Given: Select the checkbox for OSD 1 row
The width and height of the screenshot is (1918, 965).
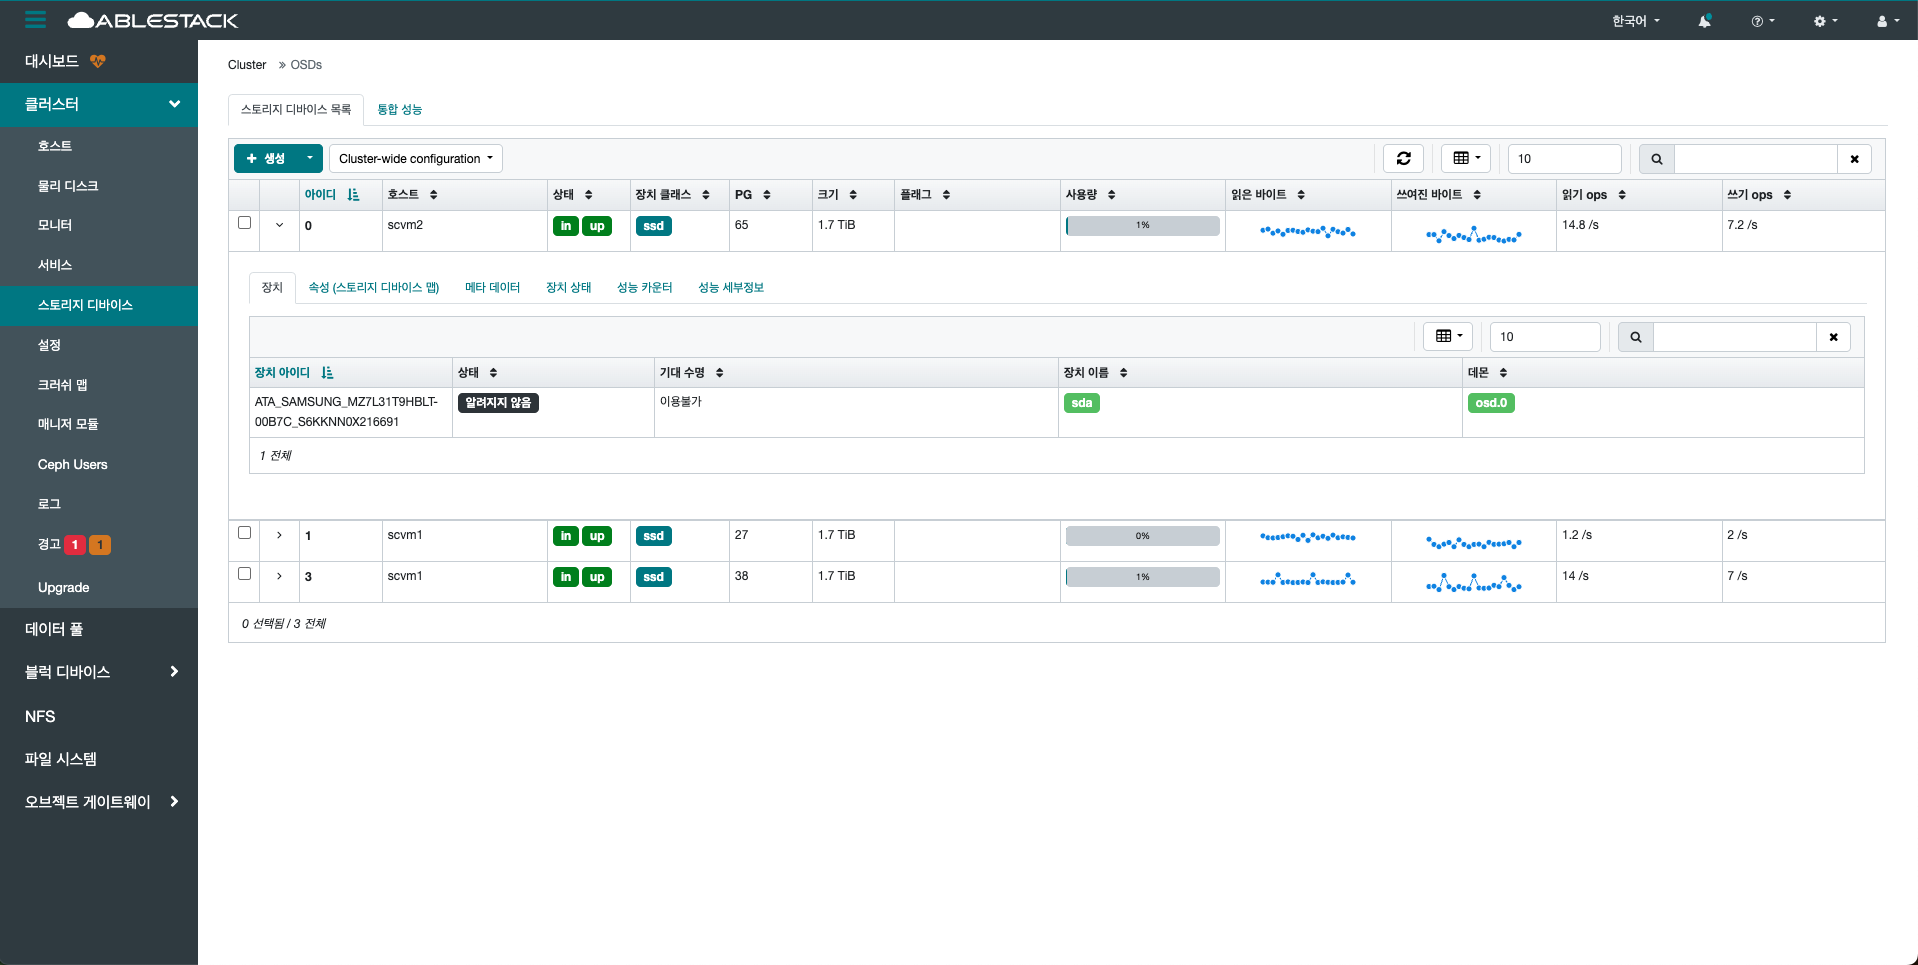Looking at the screenshot, I should pyautogui.click(x=244, y=533).
